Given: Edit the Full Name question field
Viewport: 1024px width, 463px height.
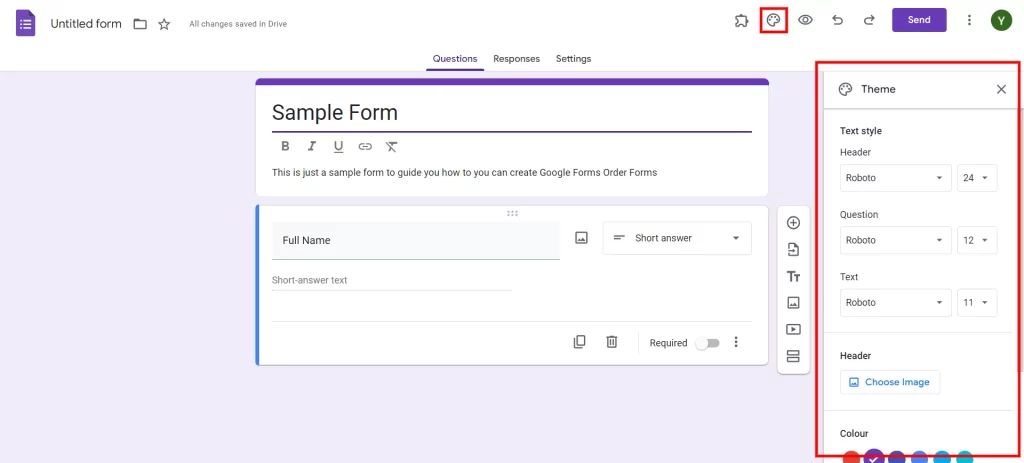Looking at the screenshot, I should point(415,240).
